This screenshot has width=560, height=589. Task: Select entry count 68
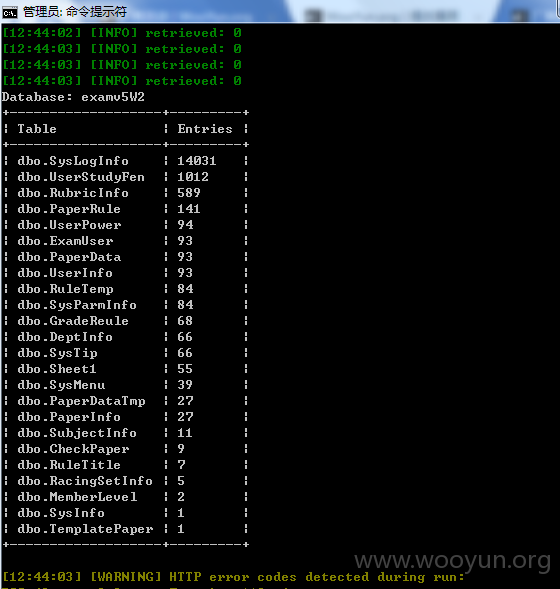pos(185,321)
